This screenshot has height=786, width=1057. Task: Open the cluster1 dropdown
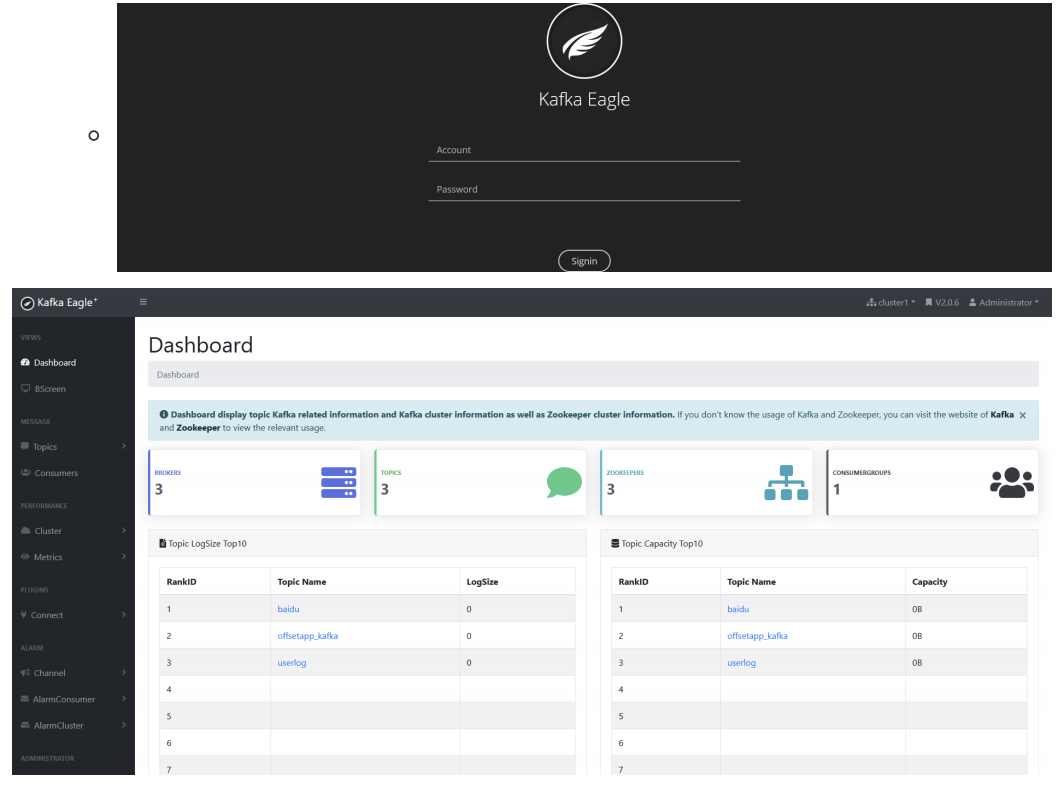(890, 303)
